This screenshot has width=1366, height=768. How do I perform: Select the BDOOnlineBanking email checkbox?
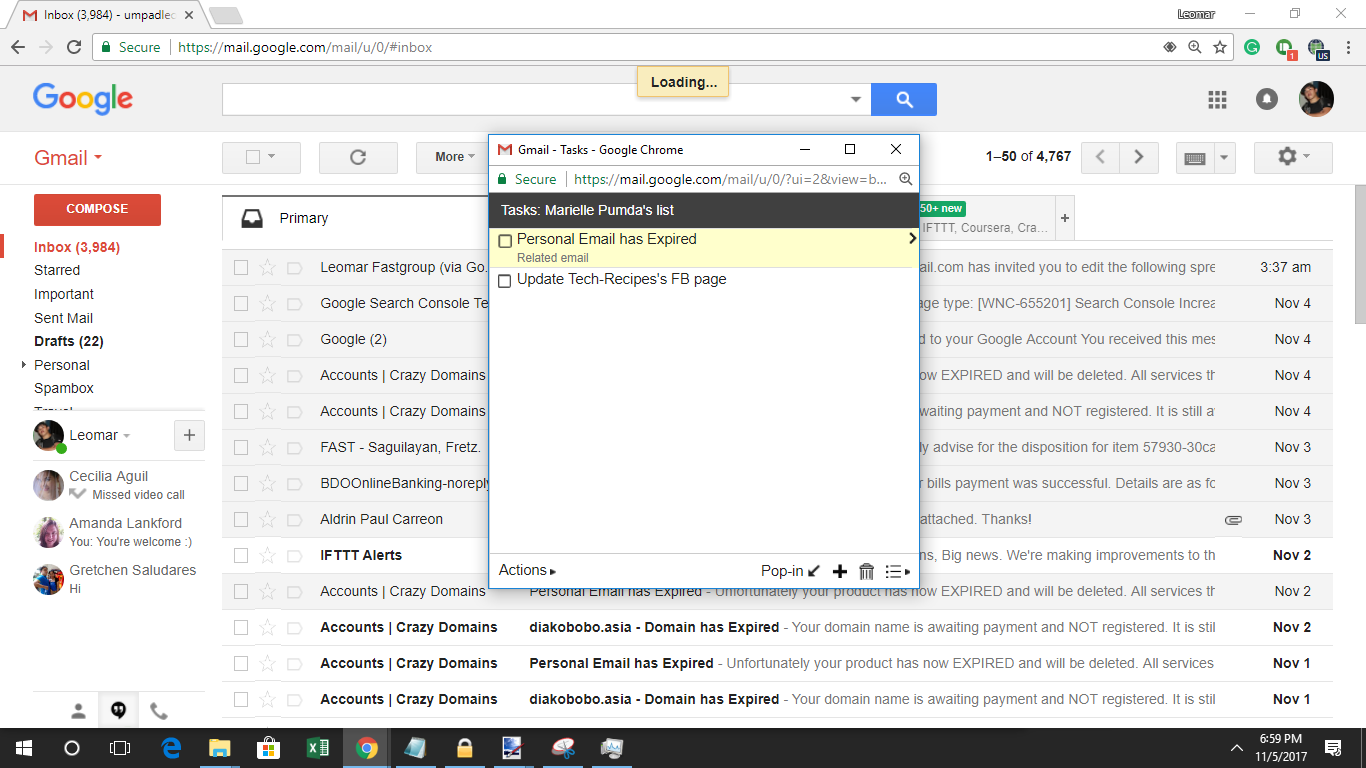241,483
